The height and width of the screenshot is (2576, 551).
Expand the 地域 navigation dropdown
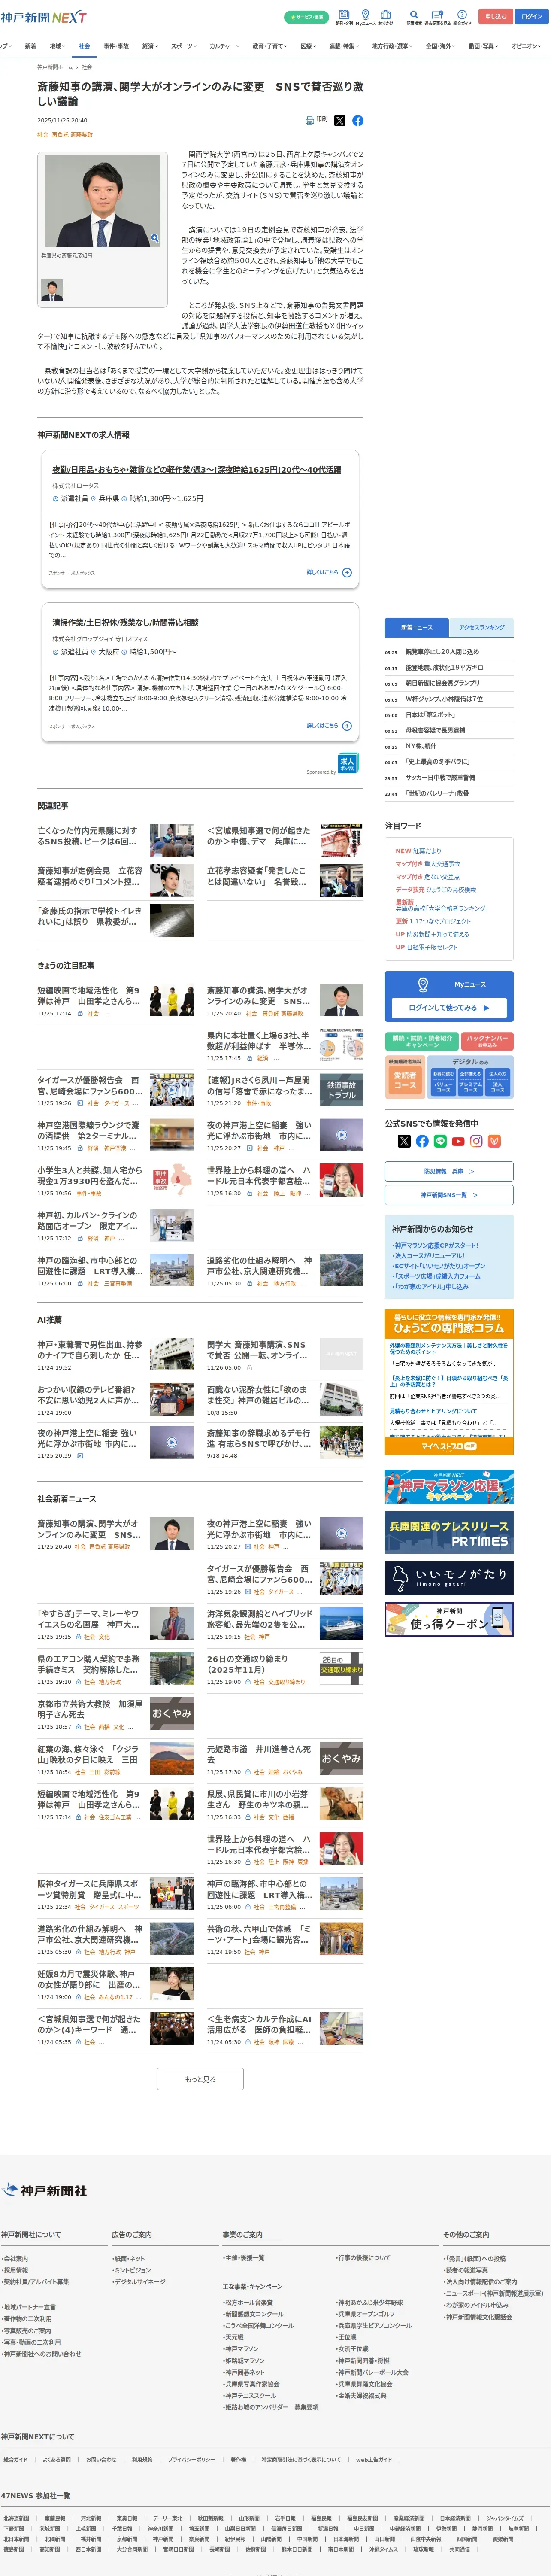(57, 46)
